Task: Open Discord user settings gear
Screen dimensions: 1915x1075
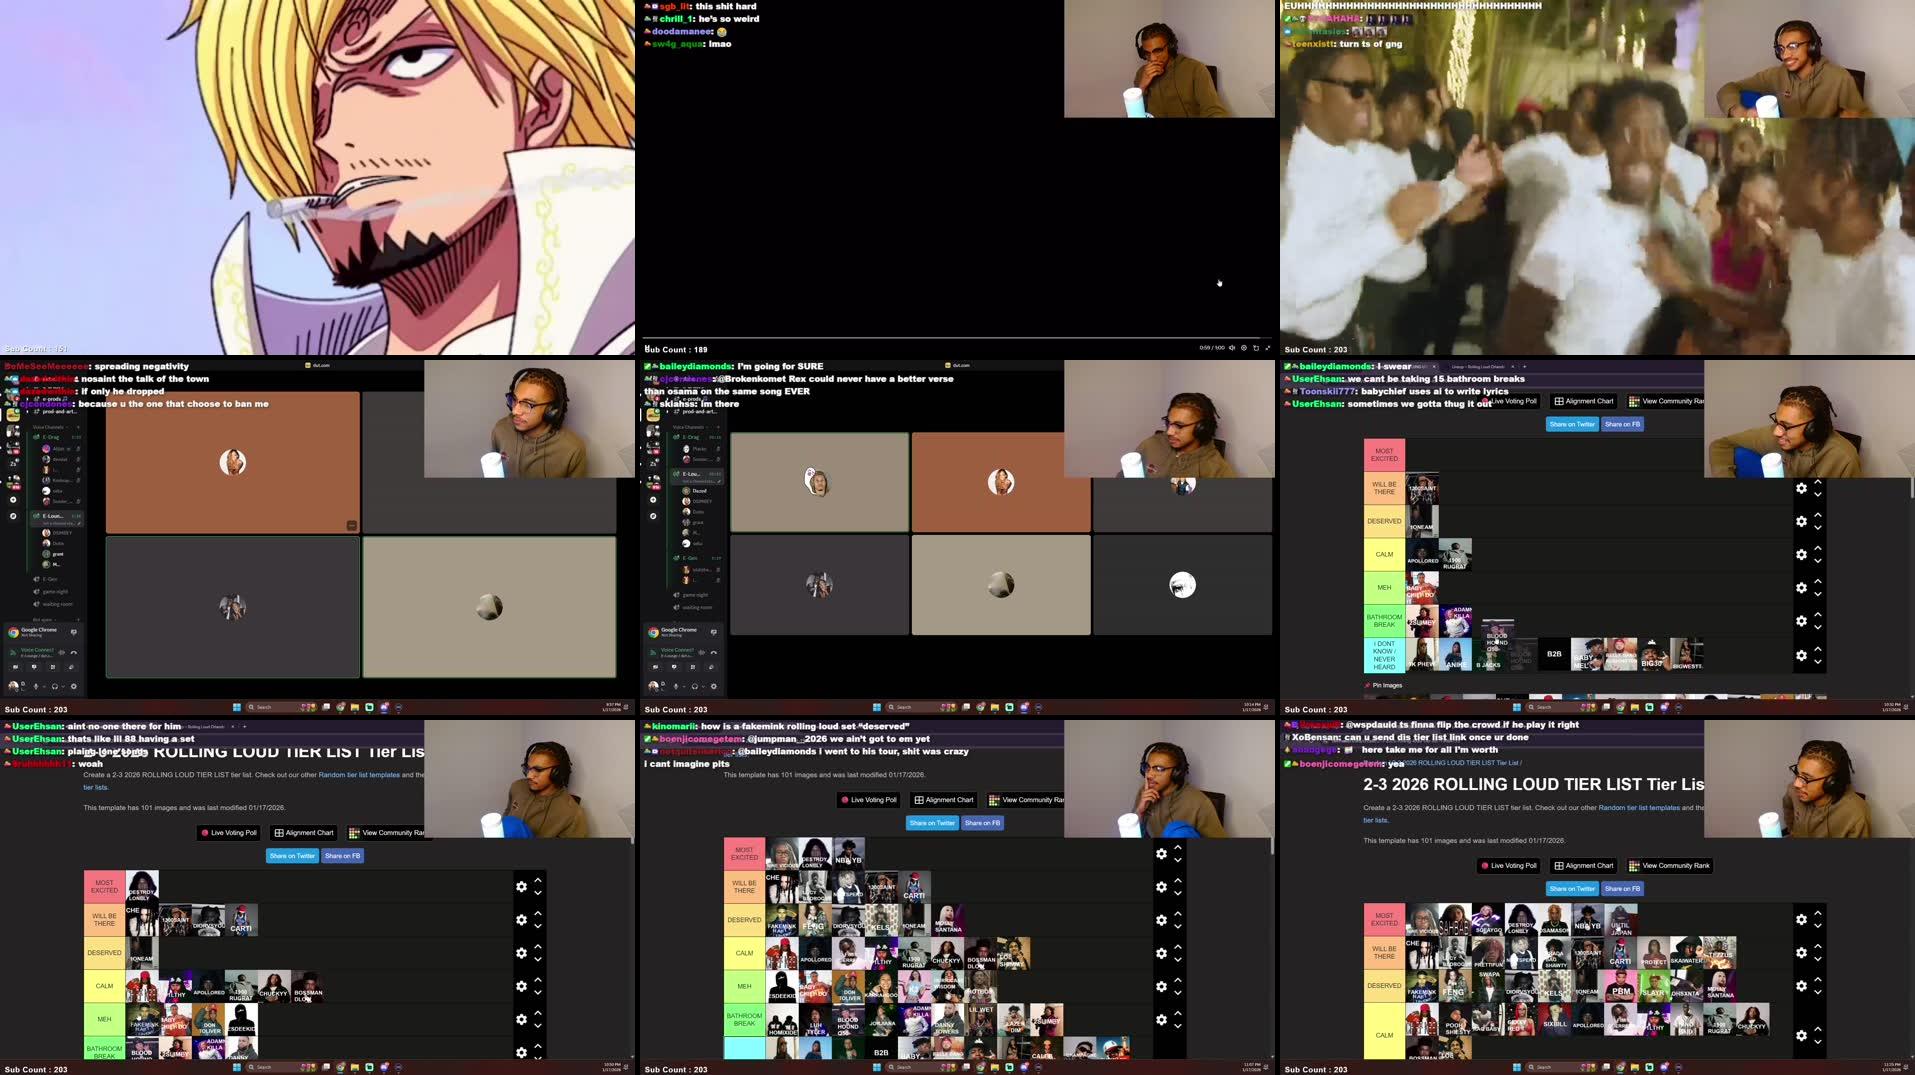Action: [74, 687]
